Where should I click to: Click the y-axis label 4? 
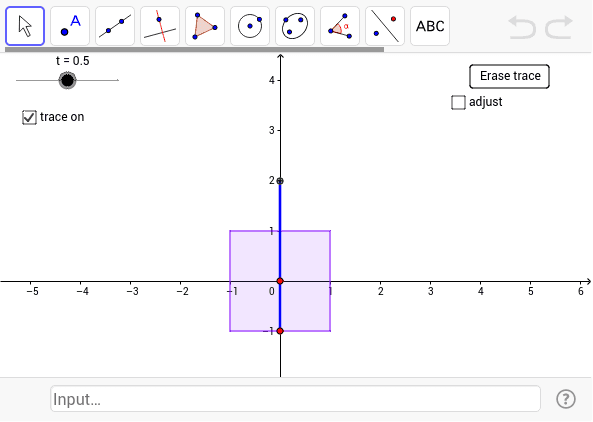point(272,80)
